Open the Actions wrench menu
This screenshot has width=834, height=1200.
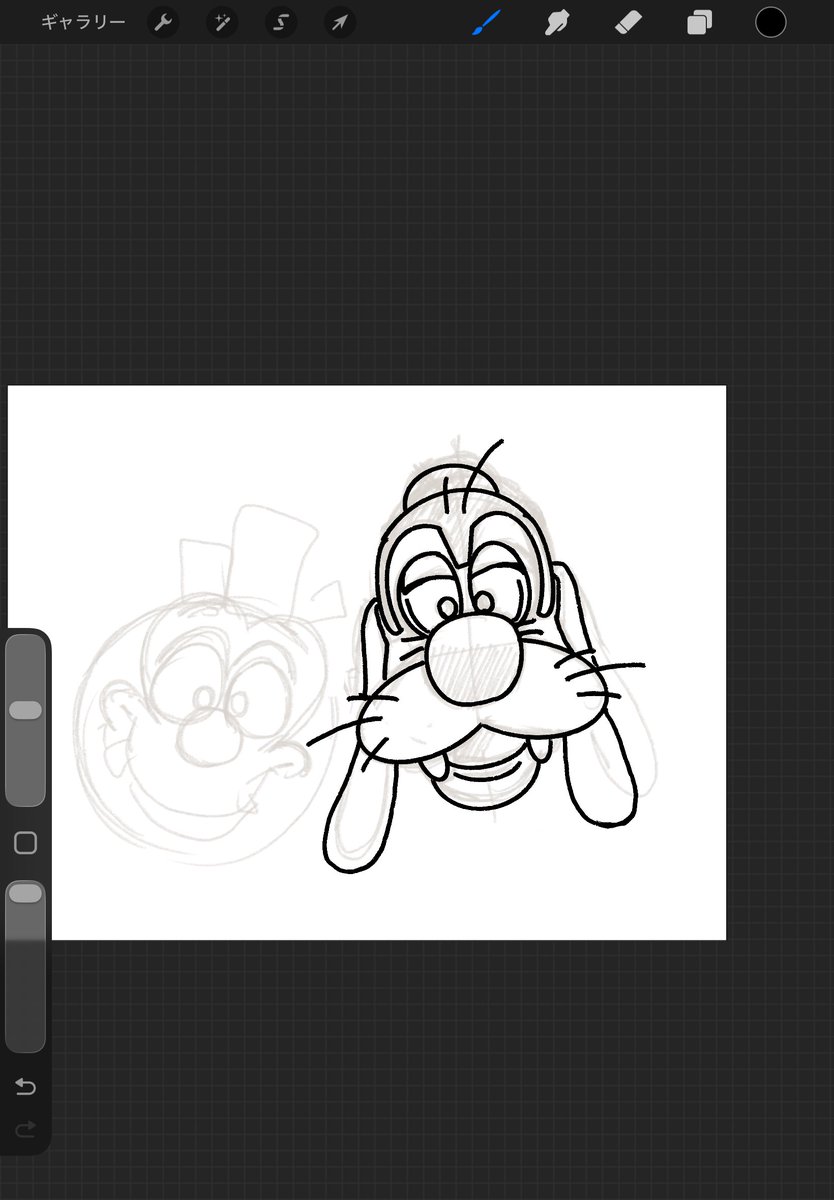[x=163, y=22]
